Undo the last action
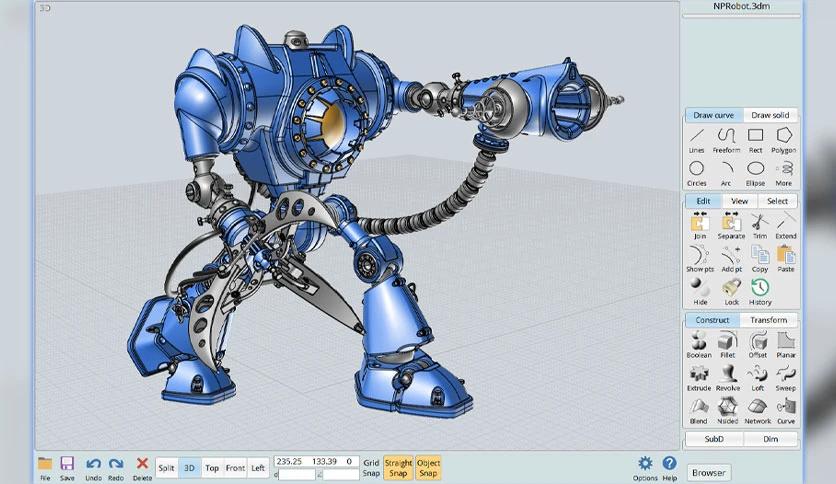The height and width of the screenshot is (484, 836). (93, 468)
